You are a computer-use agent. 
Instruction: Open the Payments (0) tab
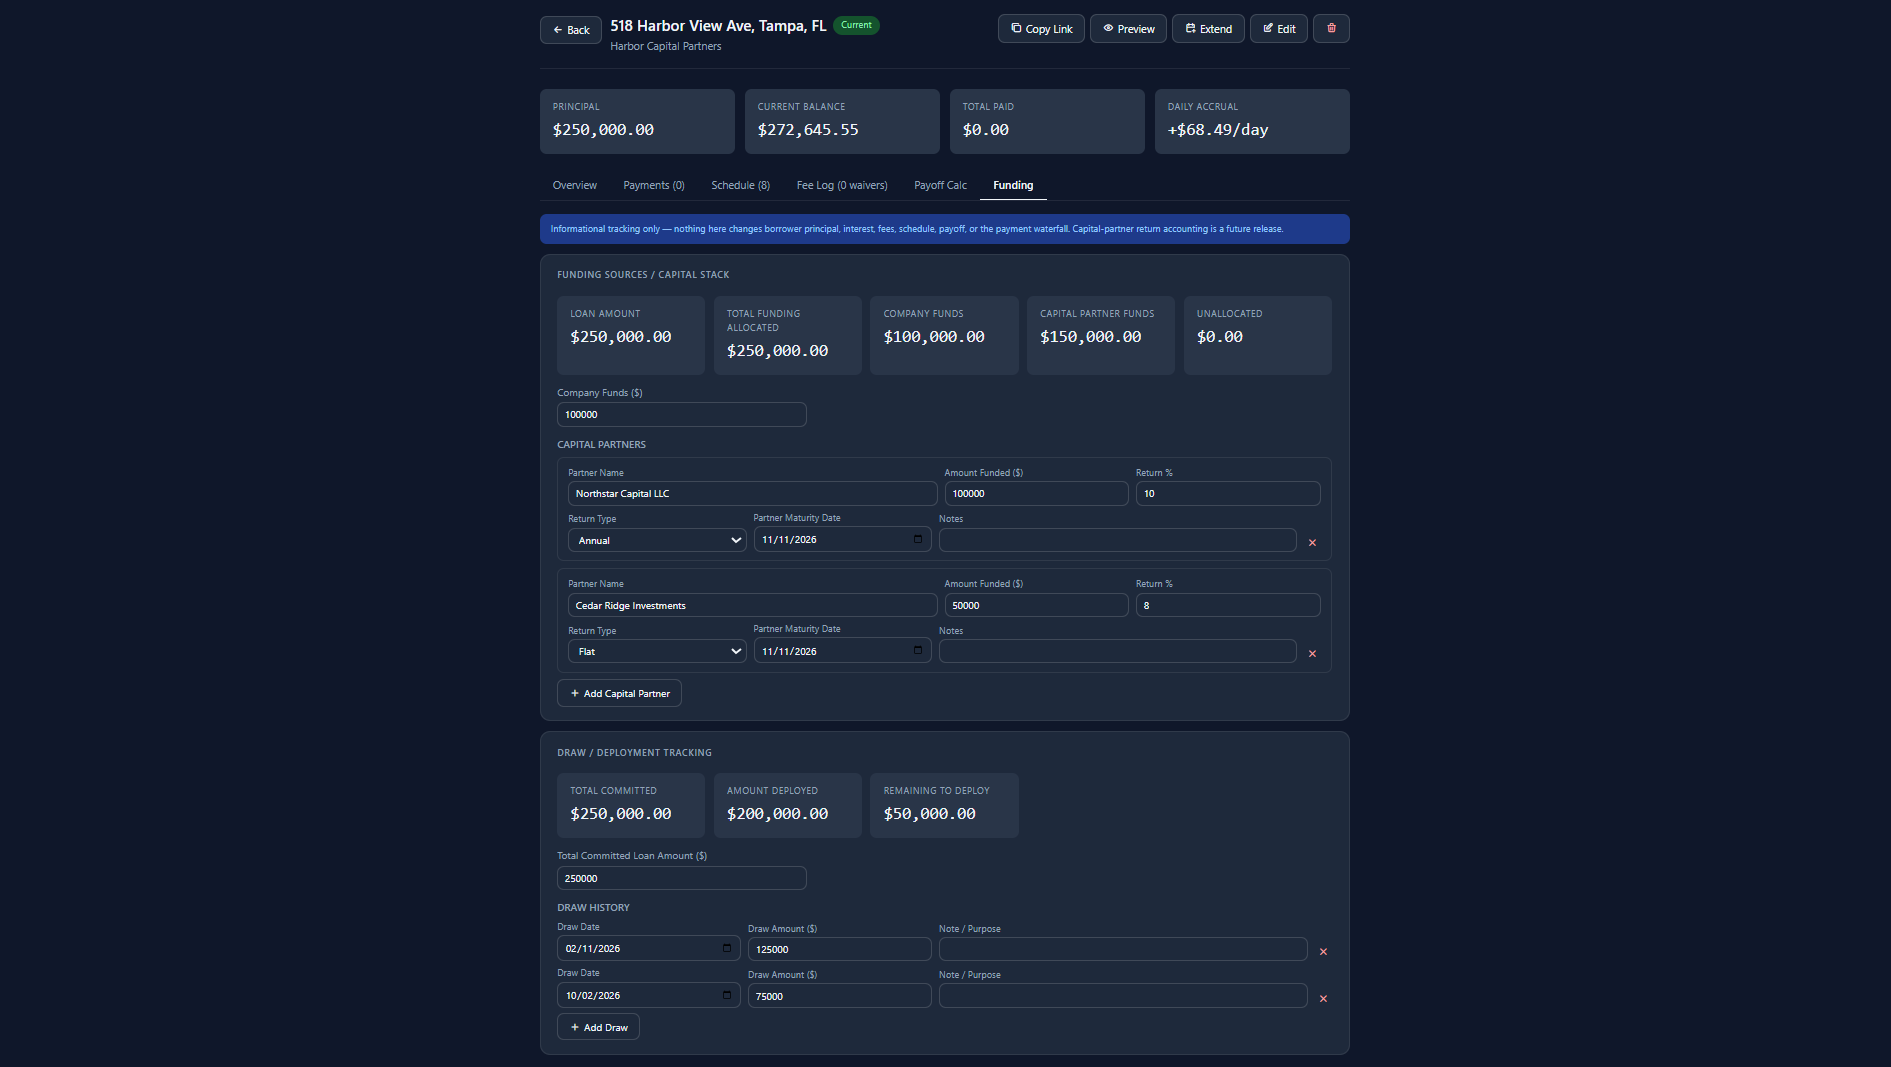tap(654, 185)
